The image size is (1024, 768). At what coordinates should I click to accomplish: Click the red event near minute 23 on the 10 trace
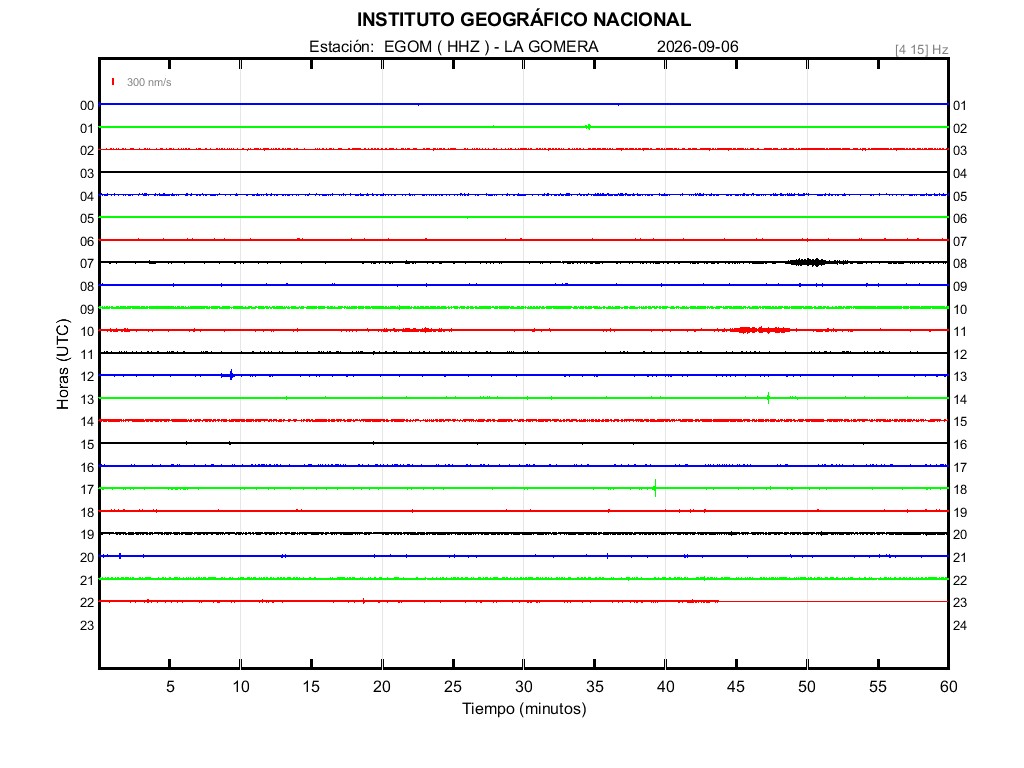tap(417, 330)
